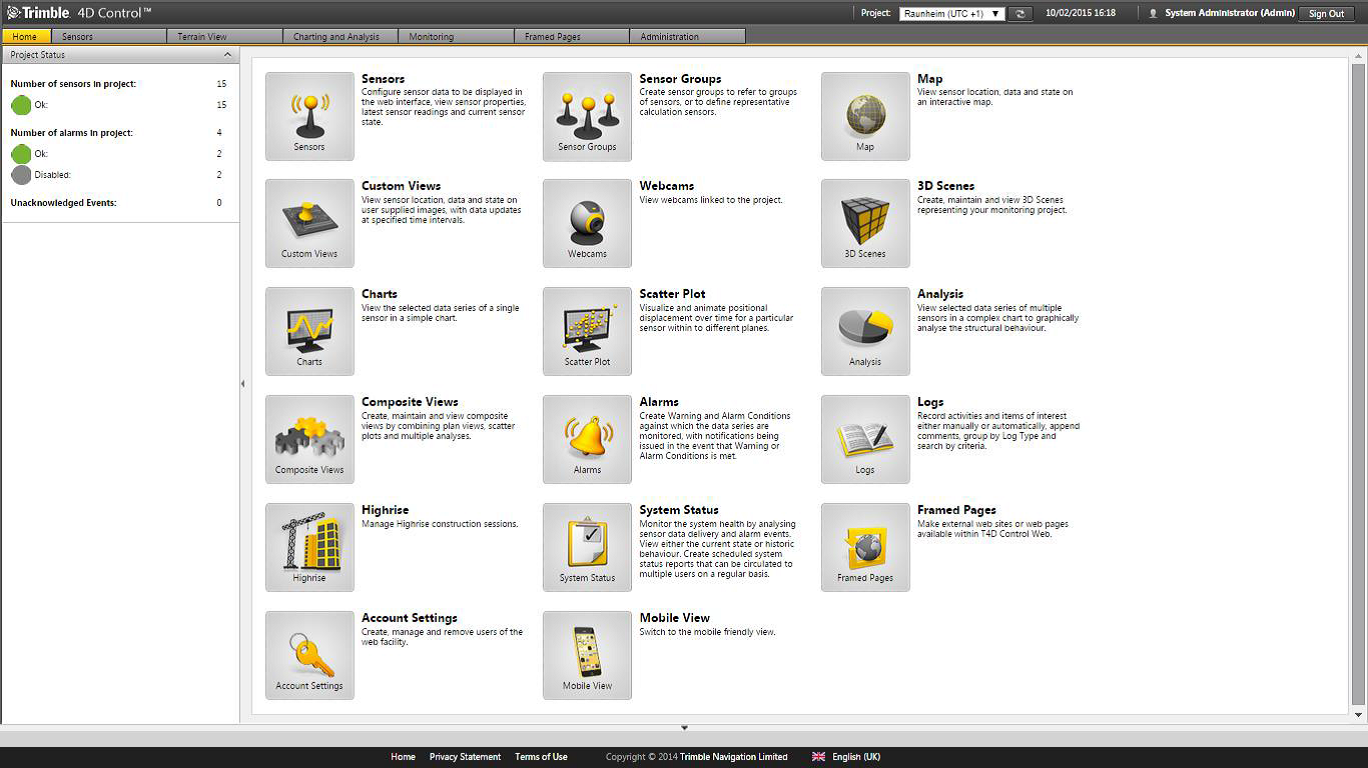The width and height of the screenshot is (1368, 768).
Task: Click the vertical scrollbar down arrow
Action: point(1358,715)
